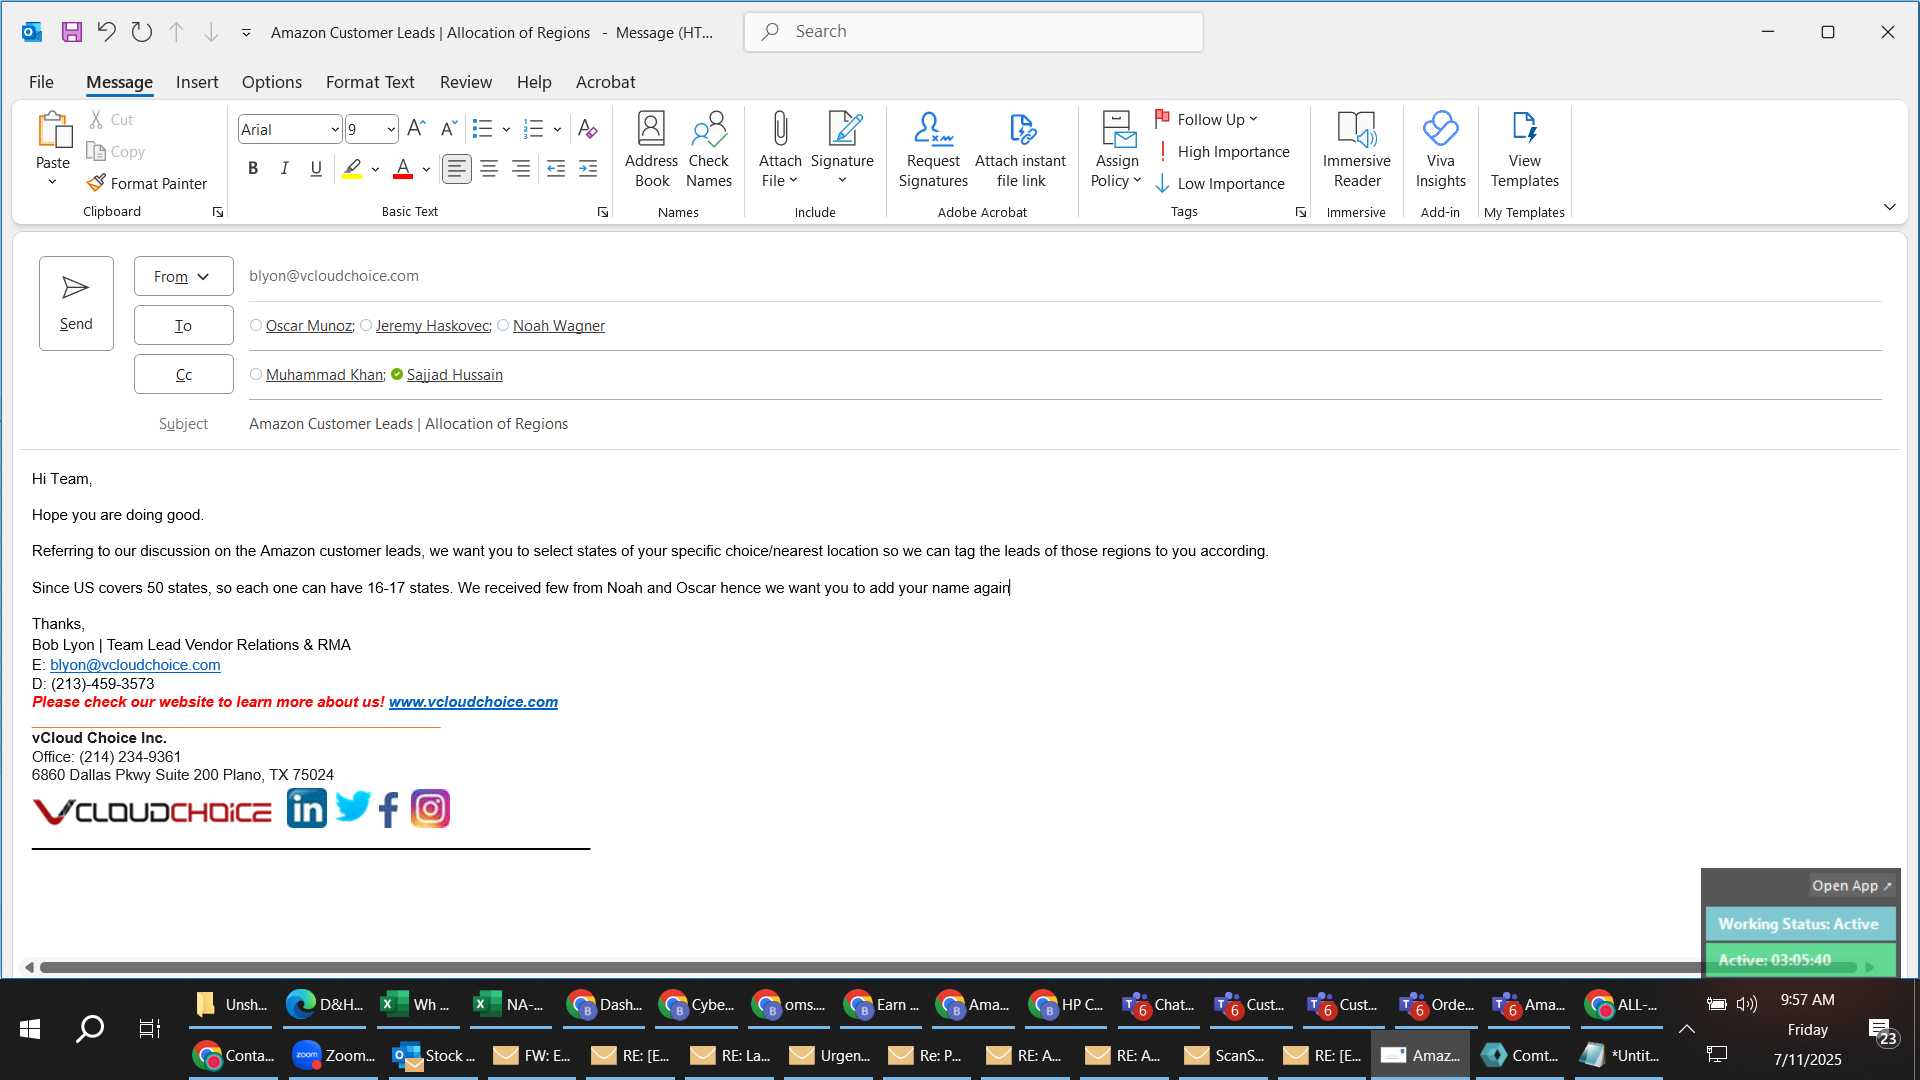Toggle Bold formatting
The image size is (1920, 1080).
[x=253, y=169]
